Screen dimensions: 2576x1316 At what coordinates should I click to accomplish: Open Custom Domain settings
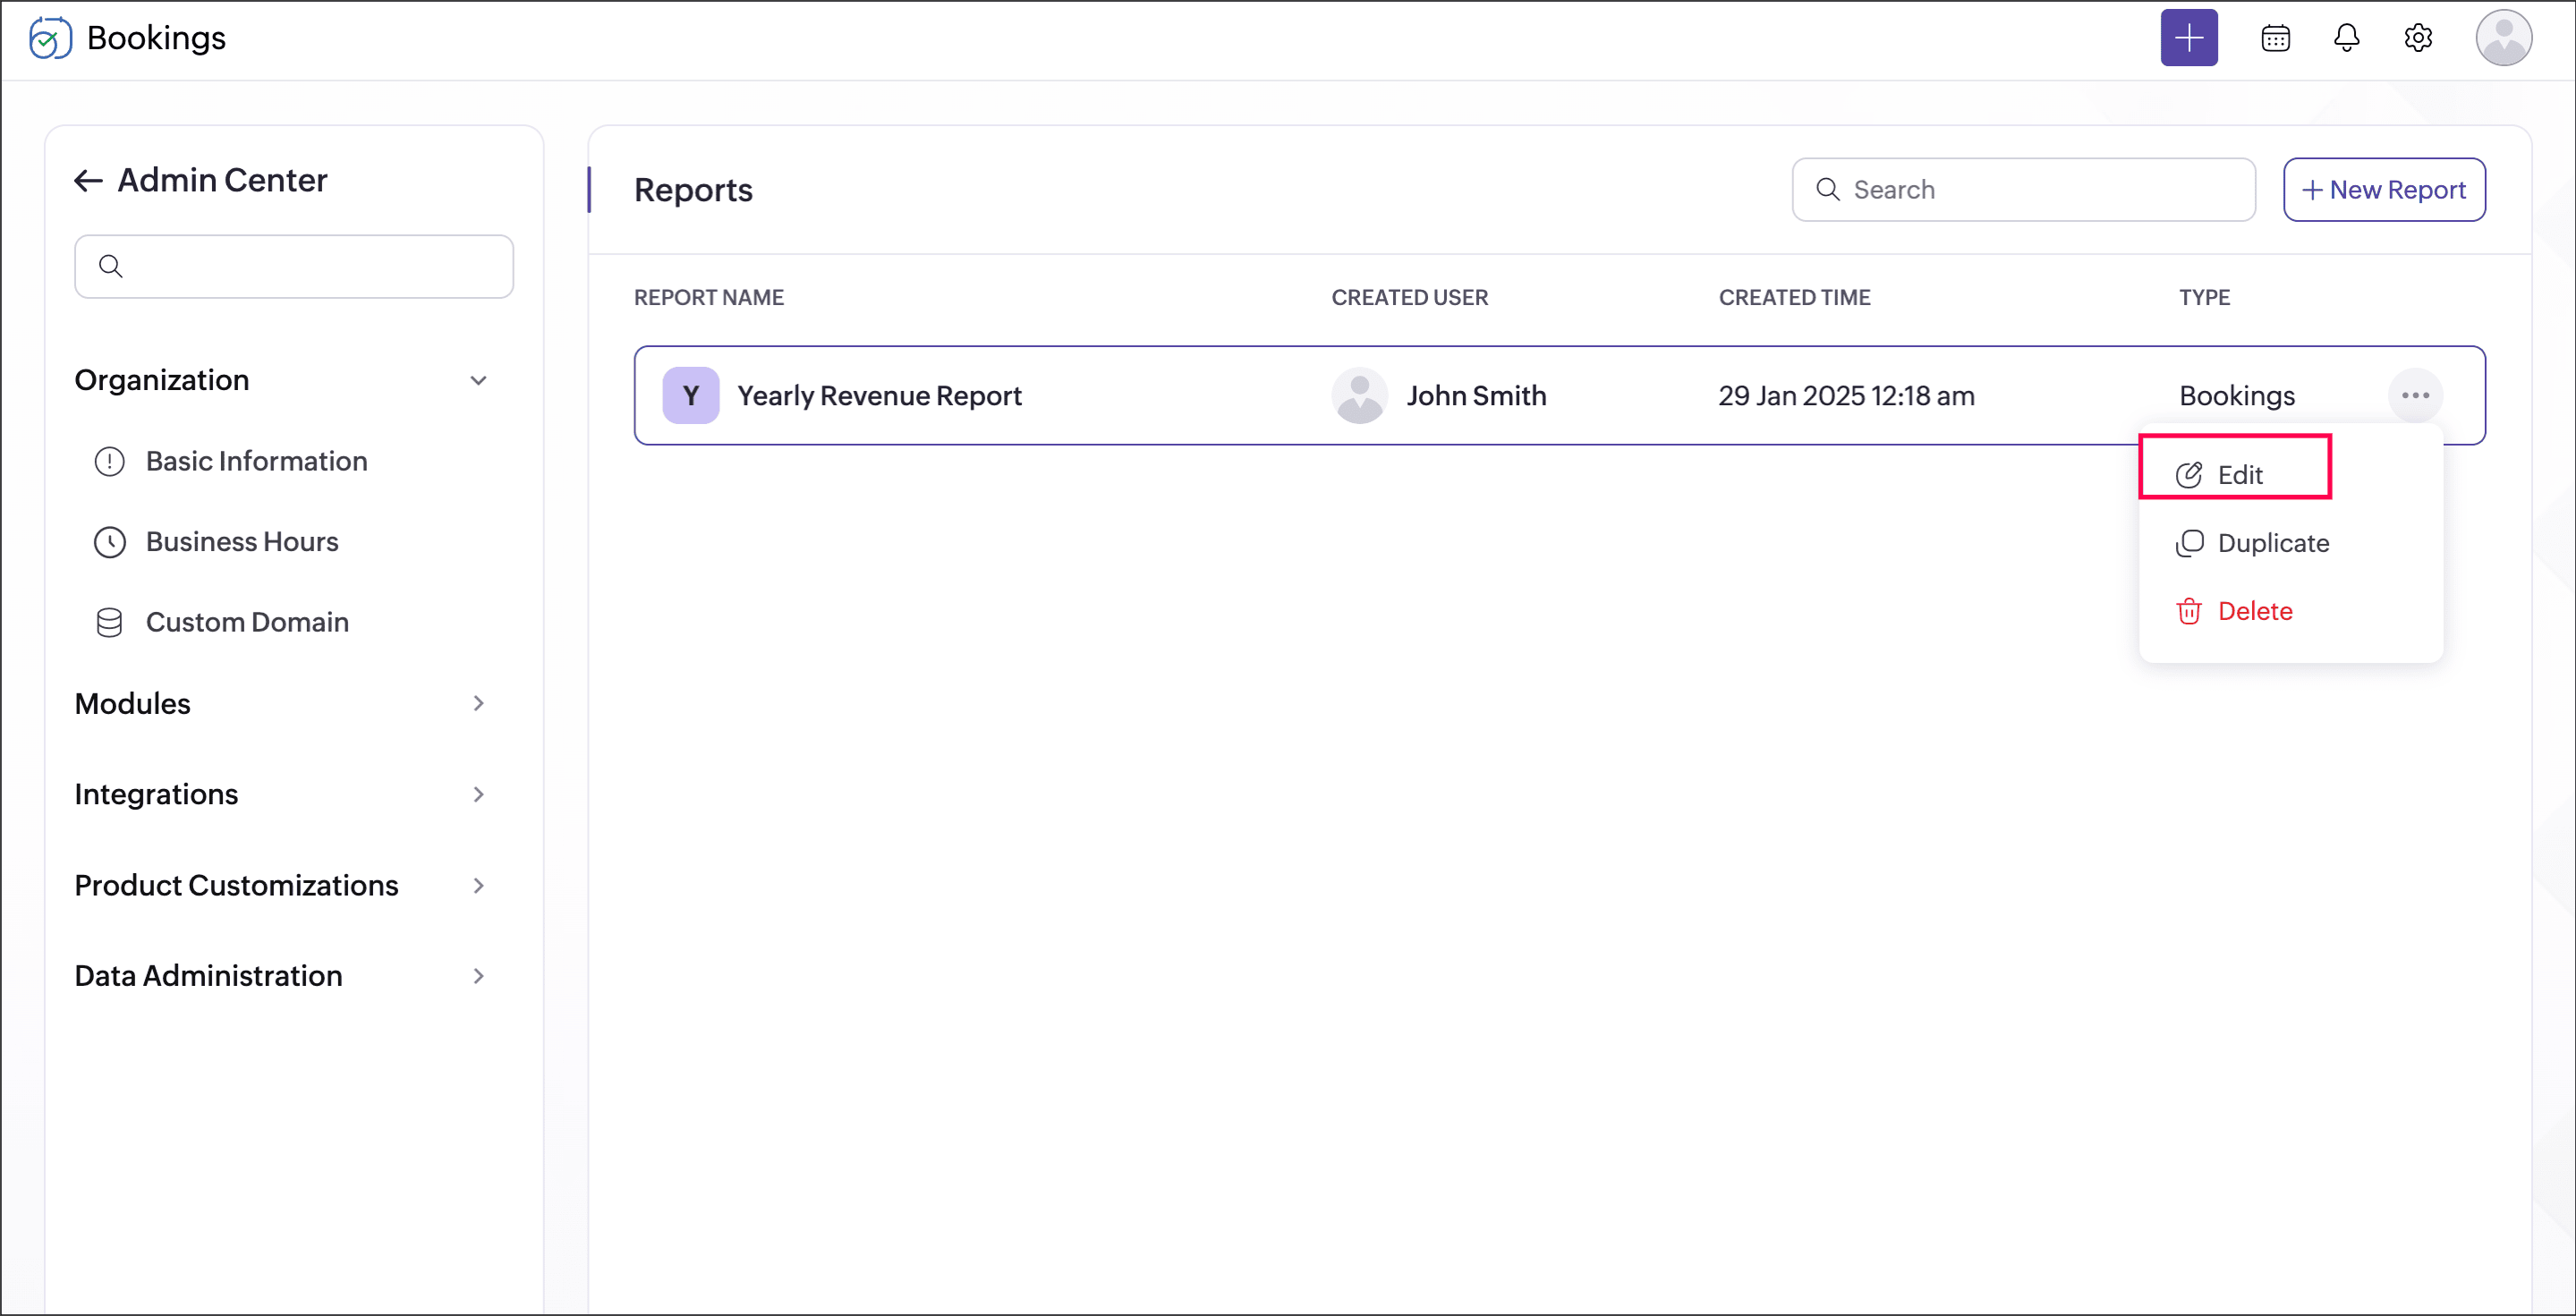point(247,622)
